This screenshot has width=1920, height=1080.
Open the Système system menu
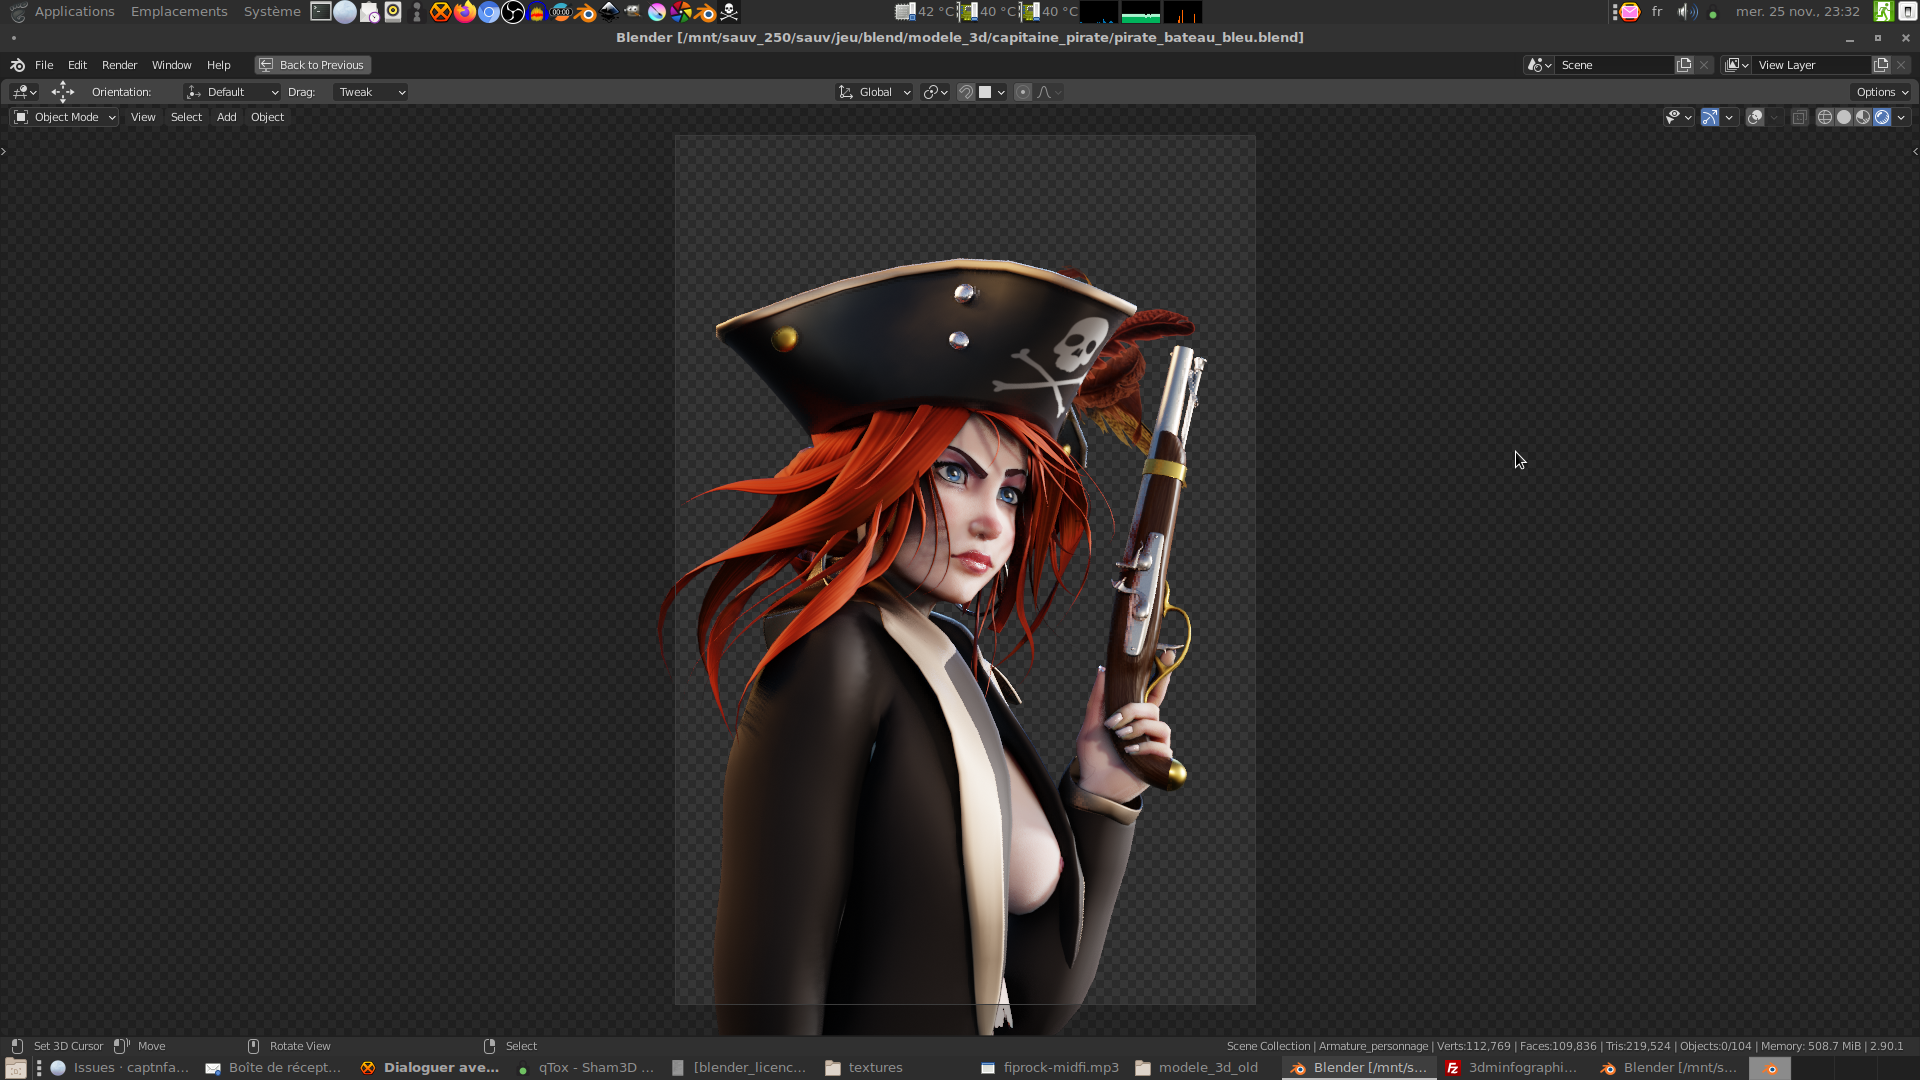pos(272,12)
